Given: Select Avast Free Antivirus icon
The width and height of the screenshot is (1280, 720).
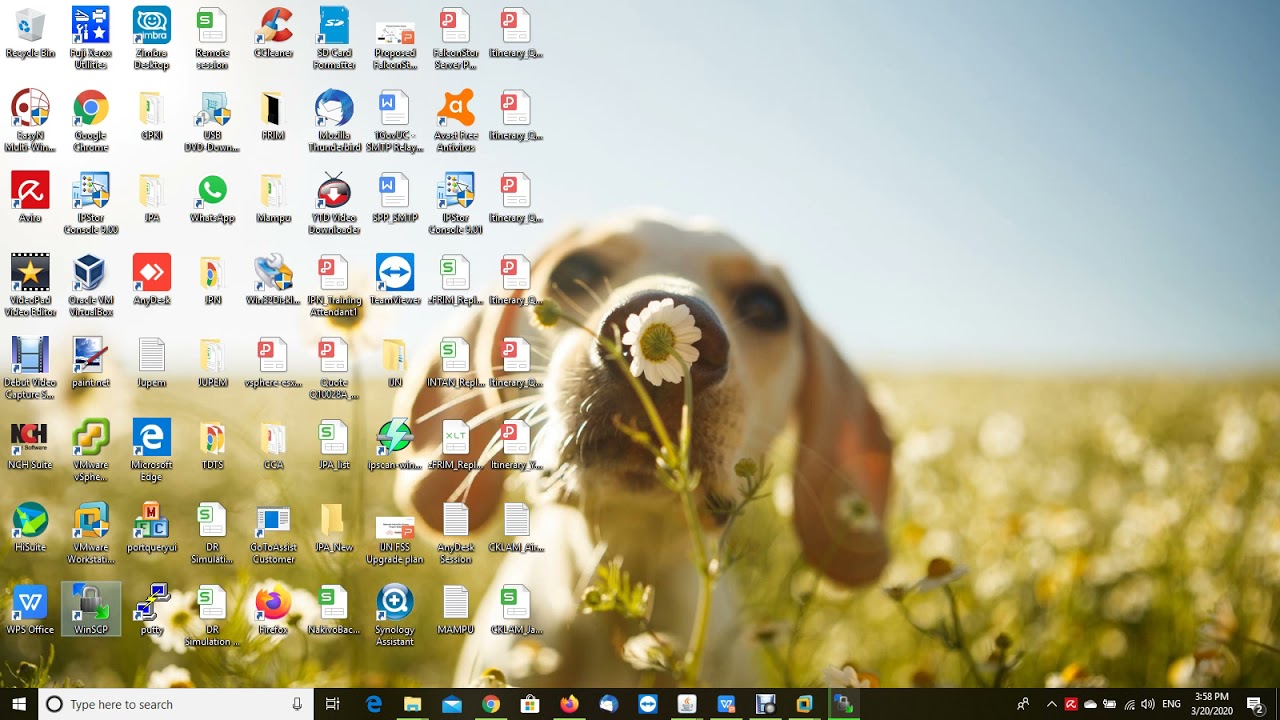Looking at the screenshot, I should click(456, 121).
